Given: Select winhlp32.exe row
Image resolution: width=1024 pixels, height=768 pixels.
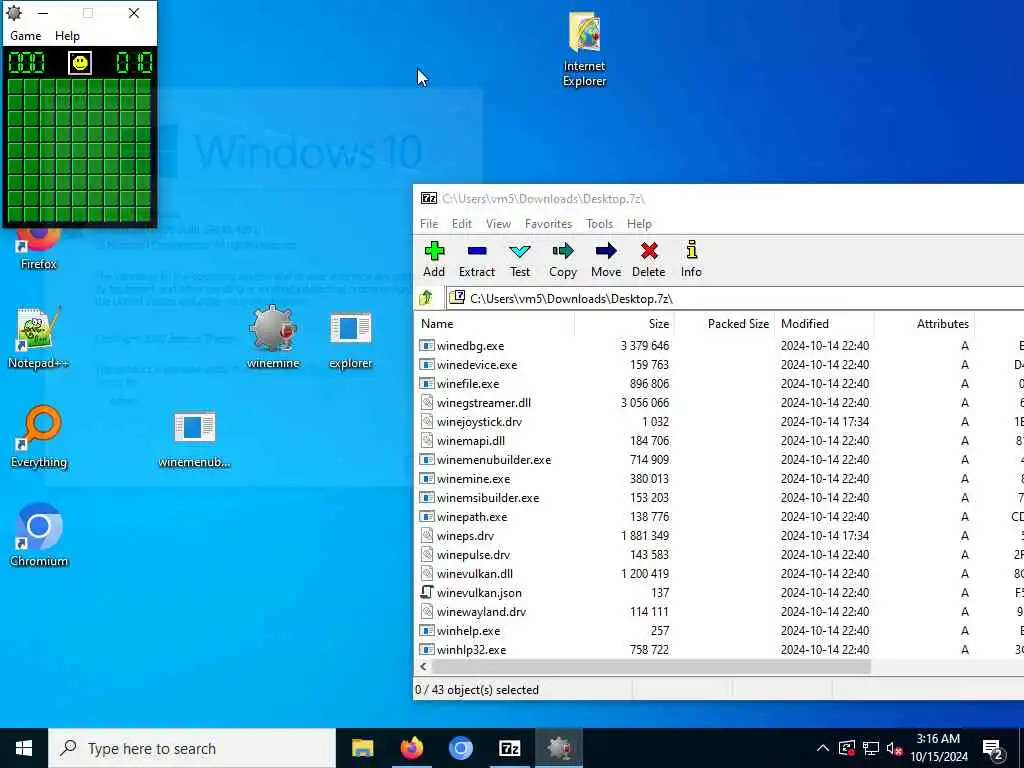Looking at the screenshot, I should point(718,650).
